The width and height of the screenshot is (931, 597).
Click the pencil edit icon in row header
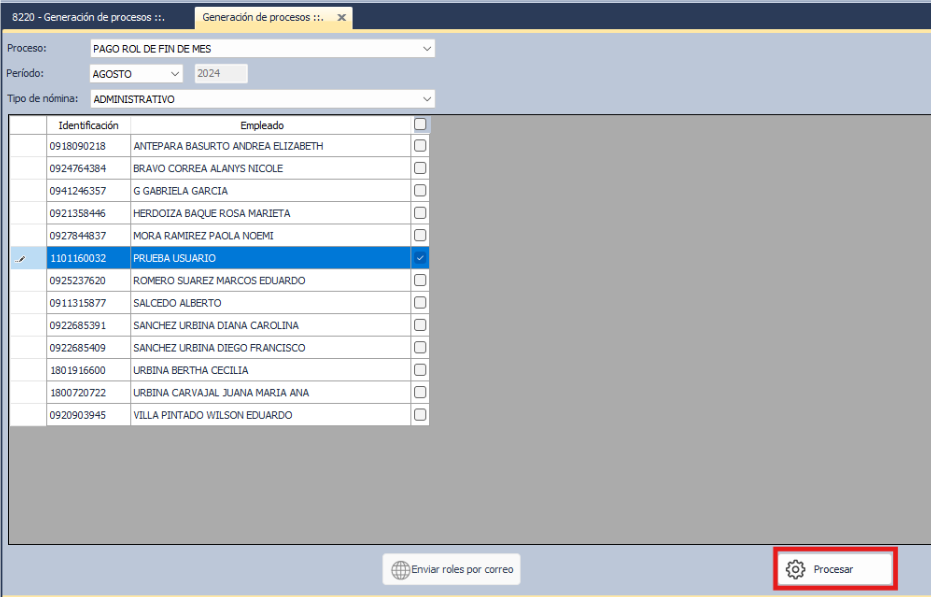(22, 259)
